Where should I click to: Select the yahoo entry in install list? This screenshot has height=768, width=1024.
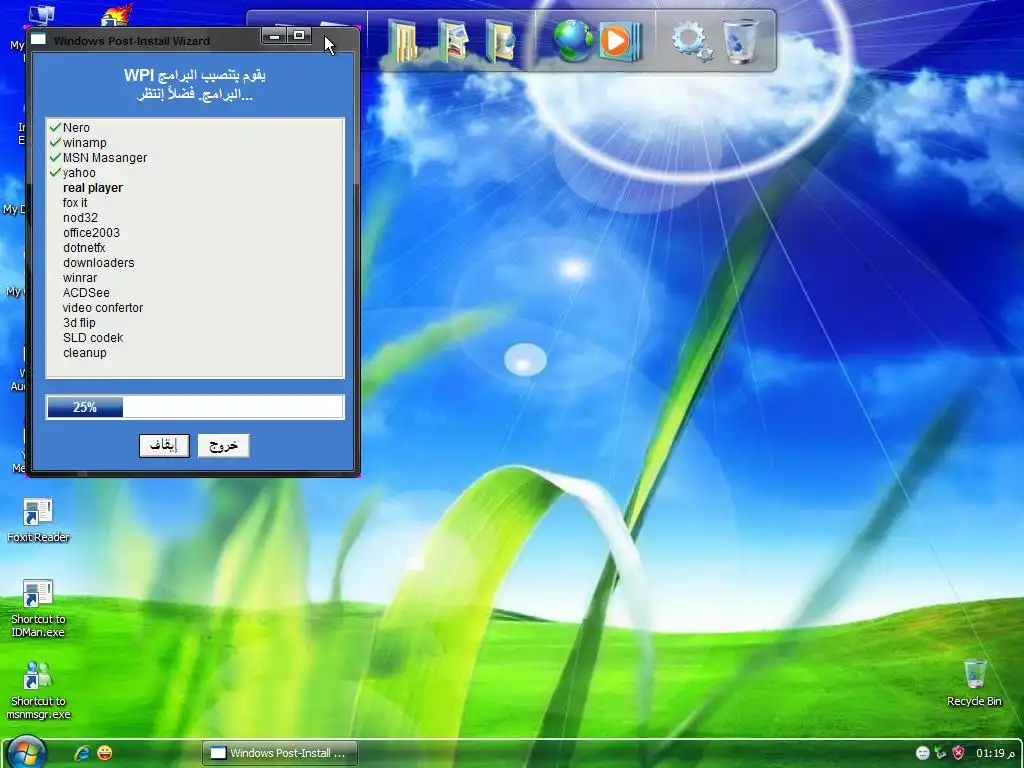pos(79,173)
